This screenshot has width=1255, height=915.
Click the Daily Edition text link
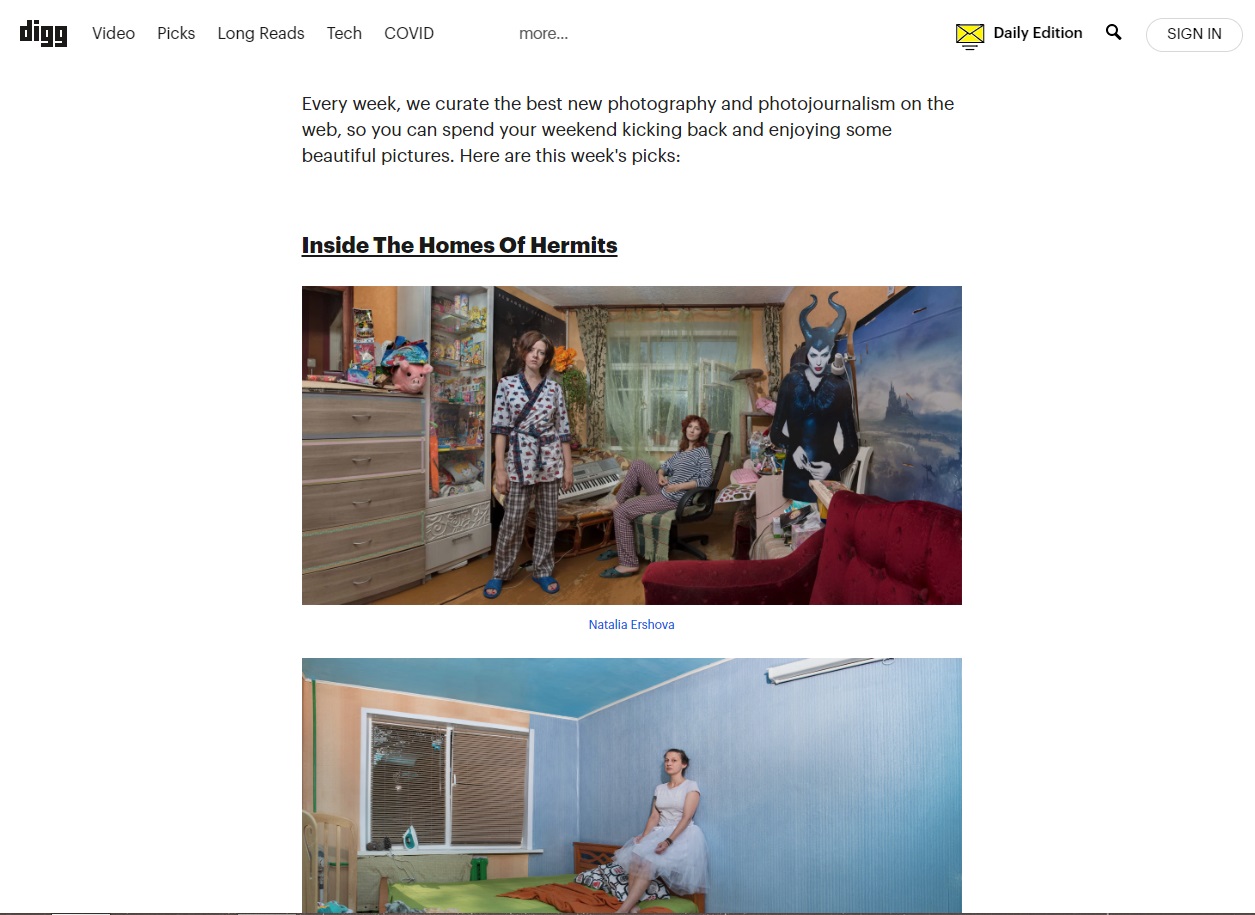point(1038,33)
